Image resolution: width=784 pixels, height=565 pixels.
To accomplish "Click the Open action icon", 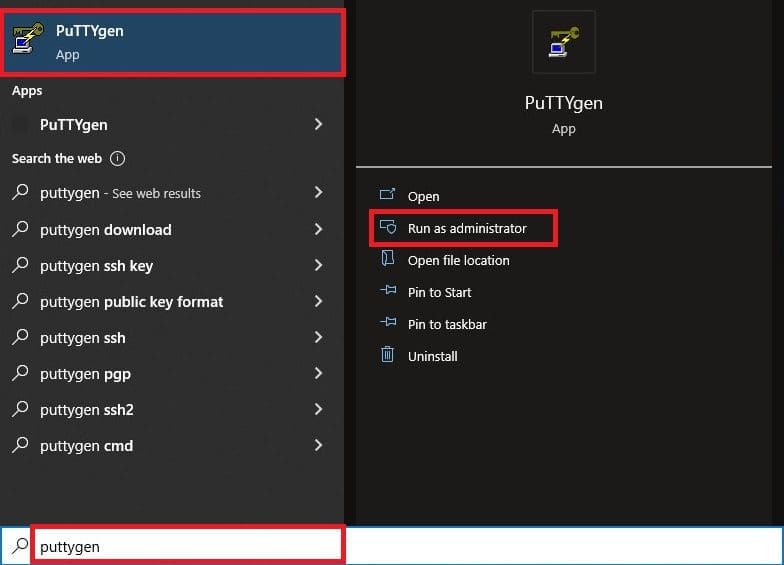I will tap(388, 194).
